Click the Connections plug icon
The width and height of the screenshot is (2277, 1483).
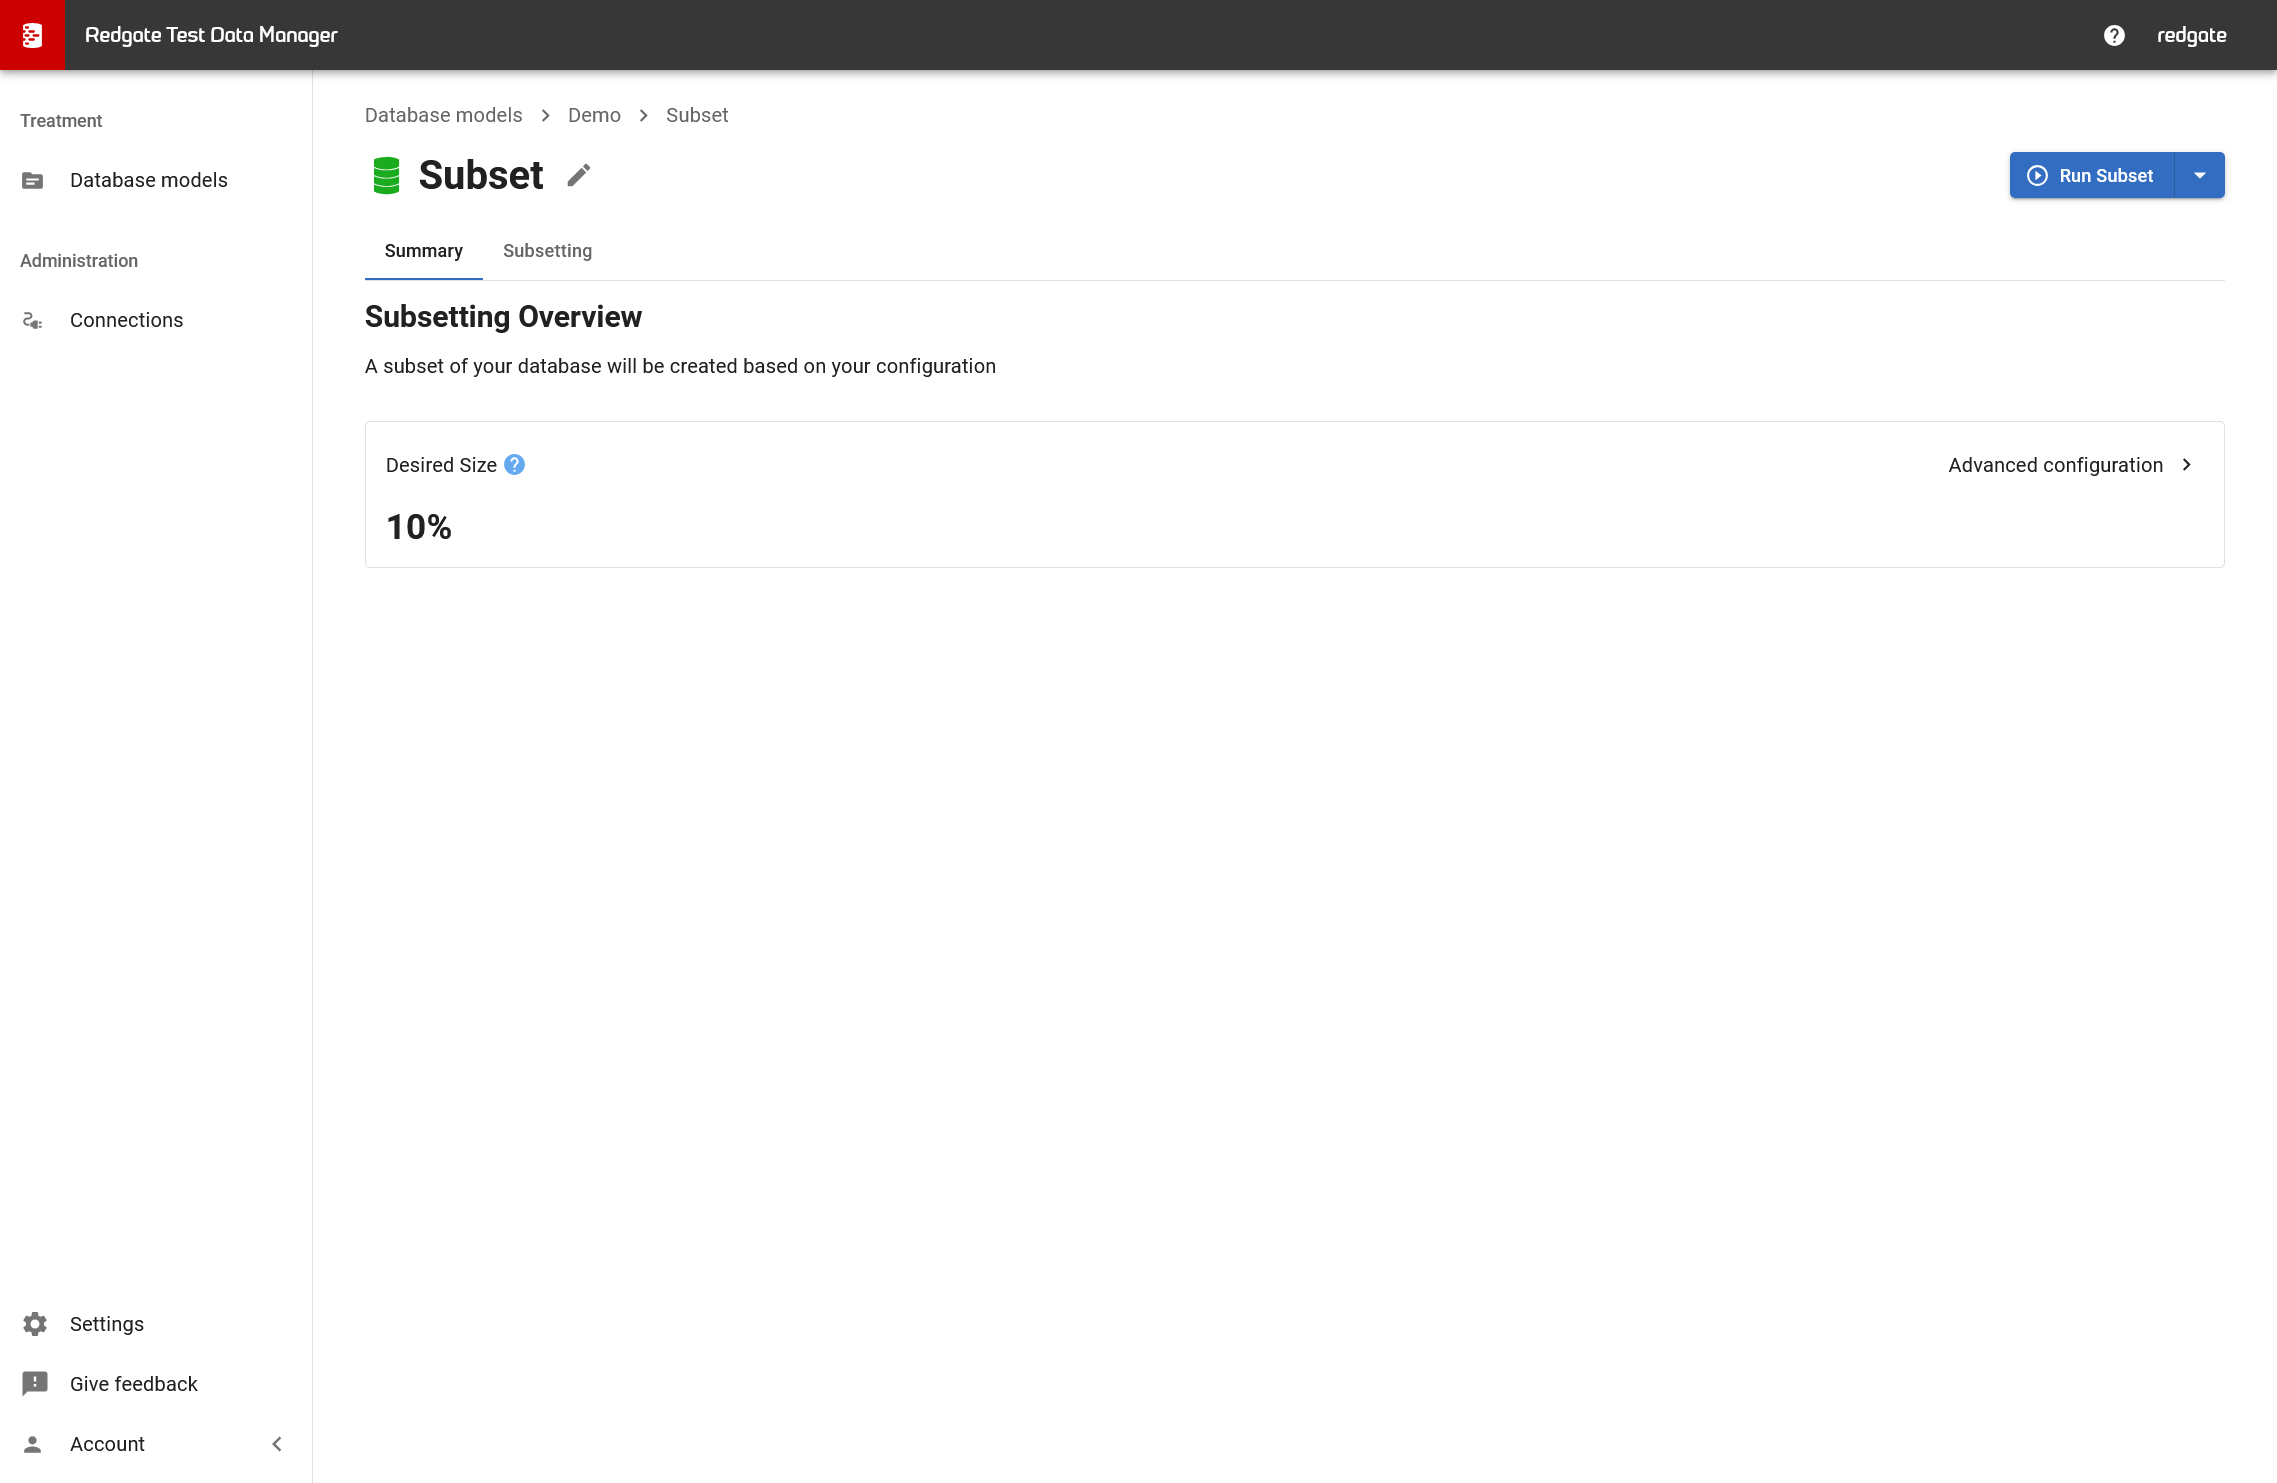pyautogui.click(x=33, y=320)
